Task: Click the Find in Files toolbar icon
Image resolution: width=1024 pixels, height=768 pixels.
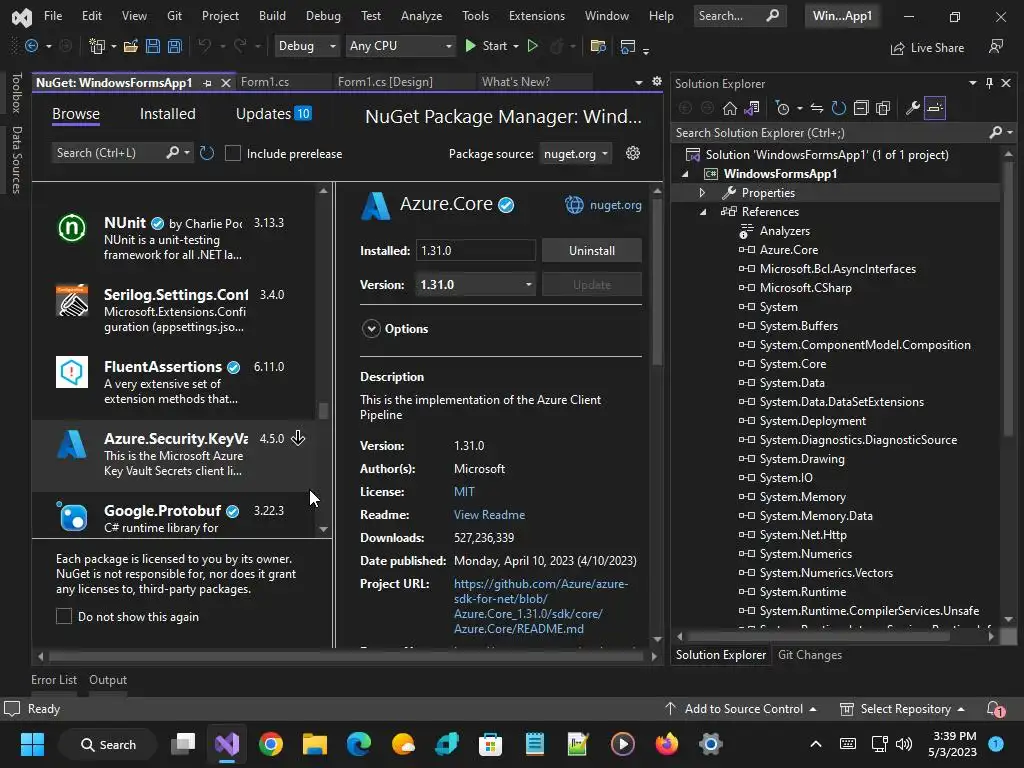Action: [x=598, y=46]
